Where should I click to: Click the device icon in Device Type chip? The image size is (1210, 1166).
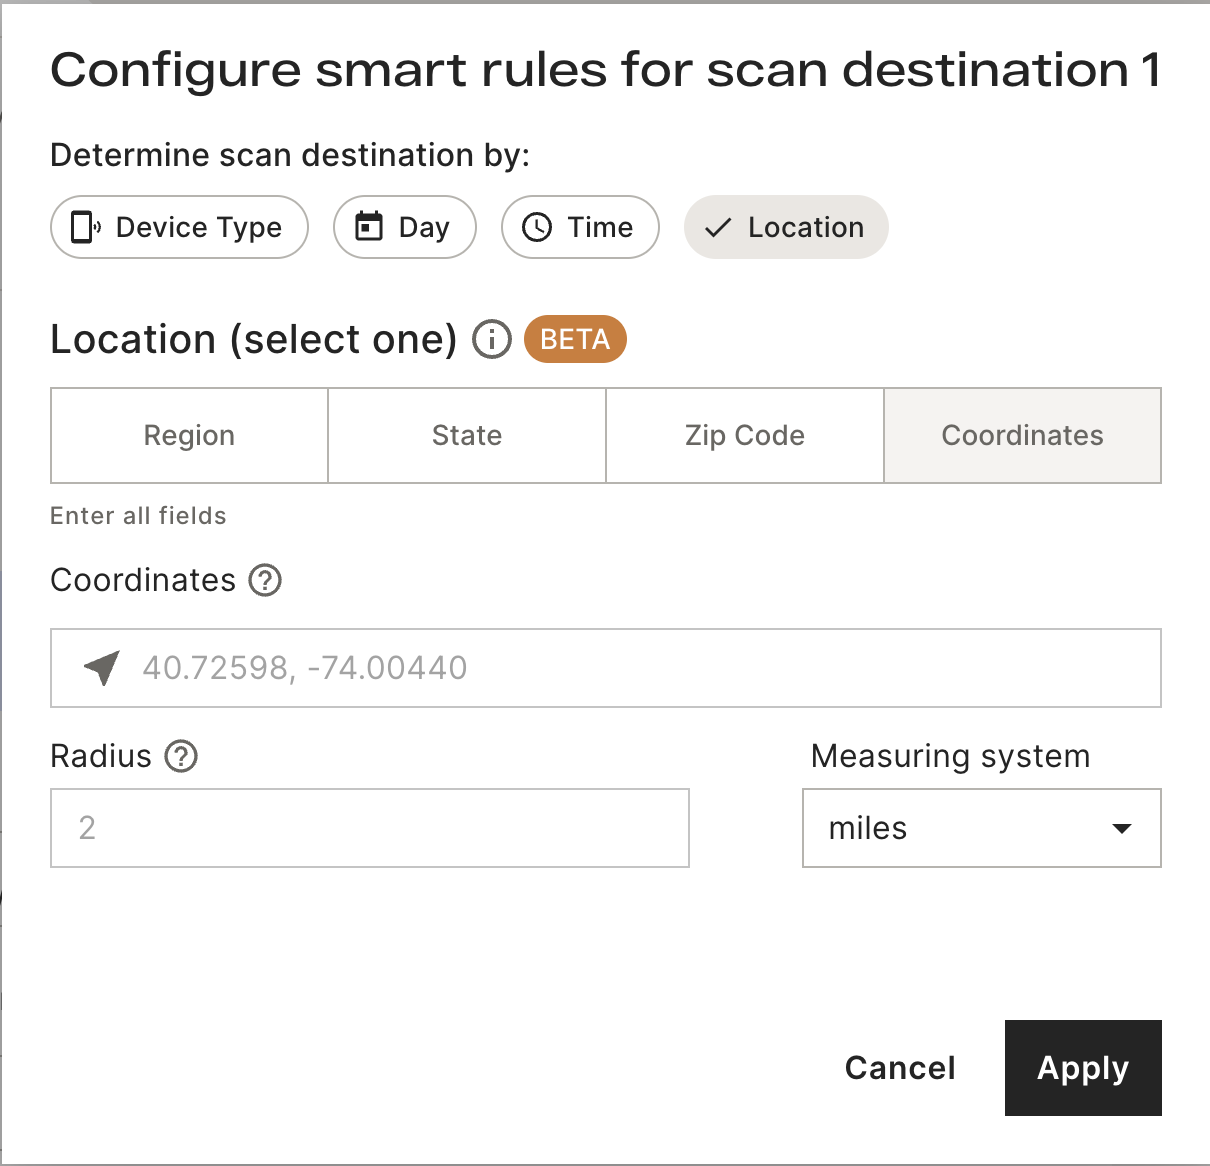tap(85, 227)
